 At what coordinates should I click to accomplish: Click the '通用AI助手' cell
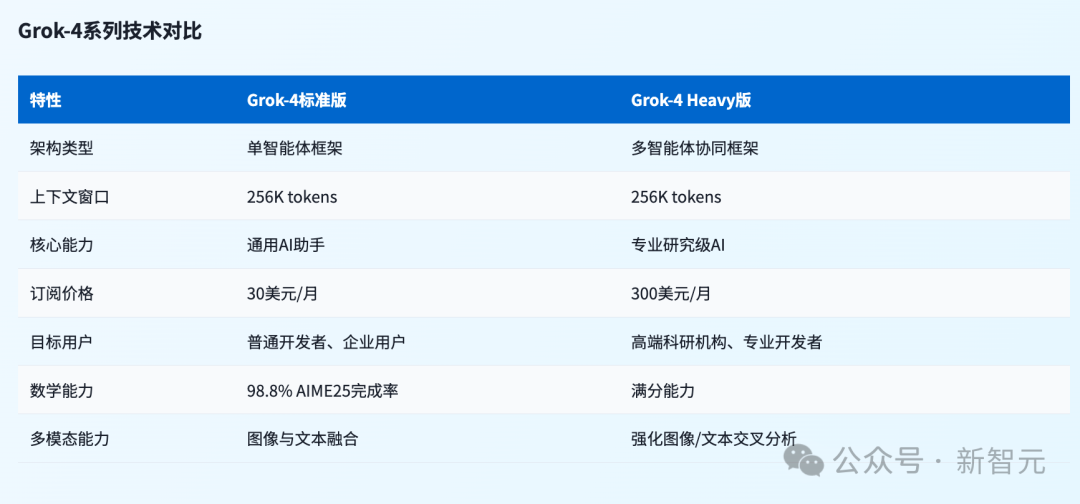click(x=285, y=245)
